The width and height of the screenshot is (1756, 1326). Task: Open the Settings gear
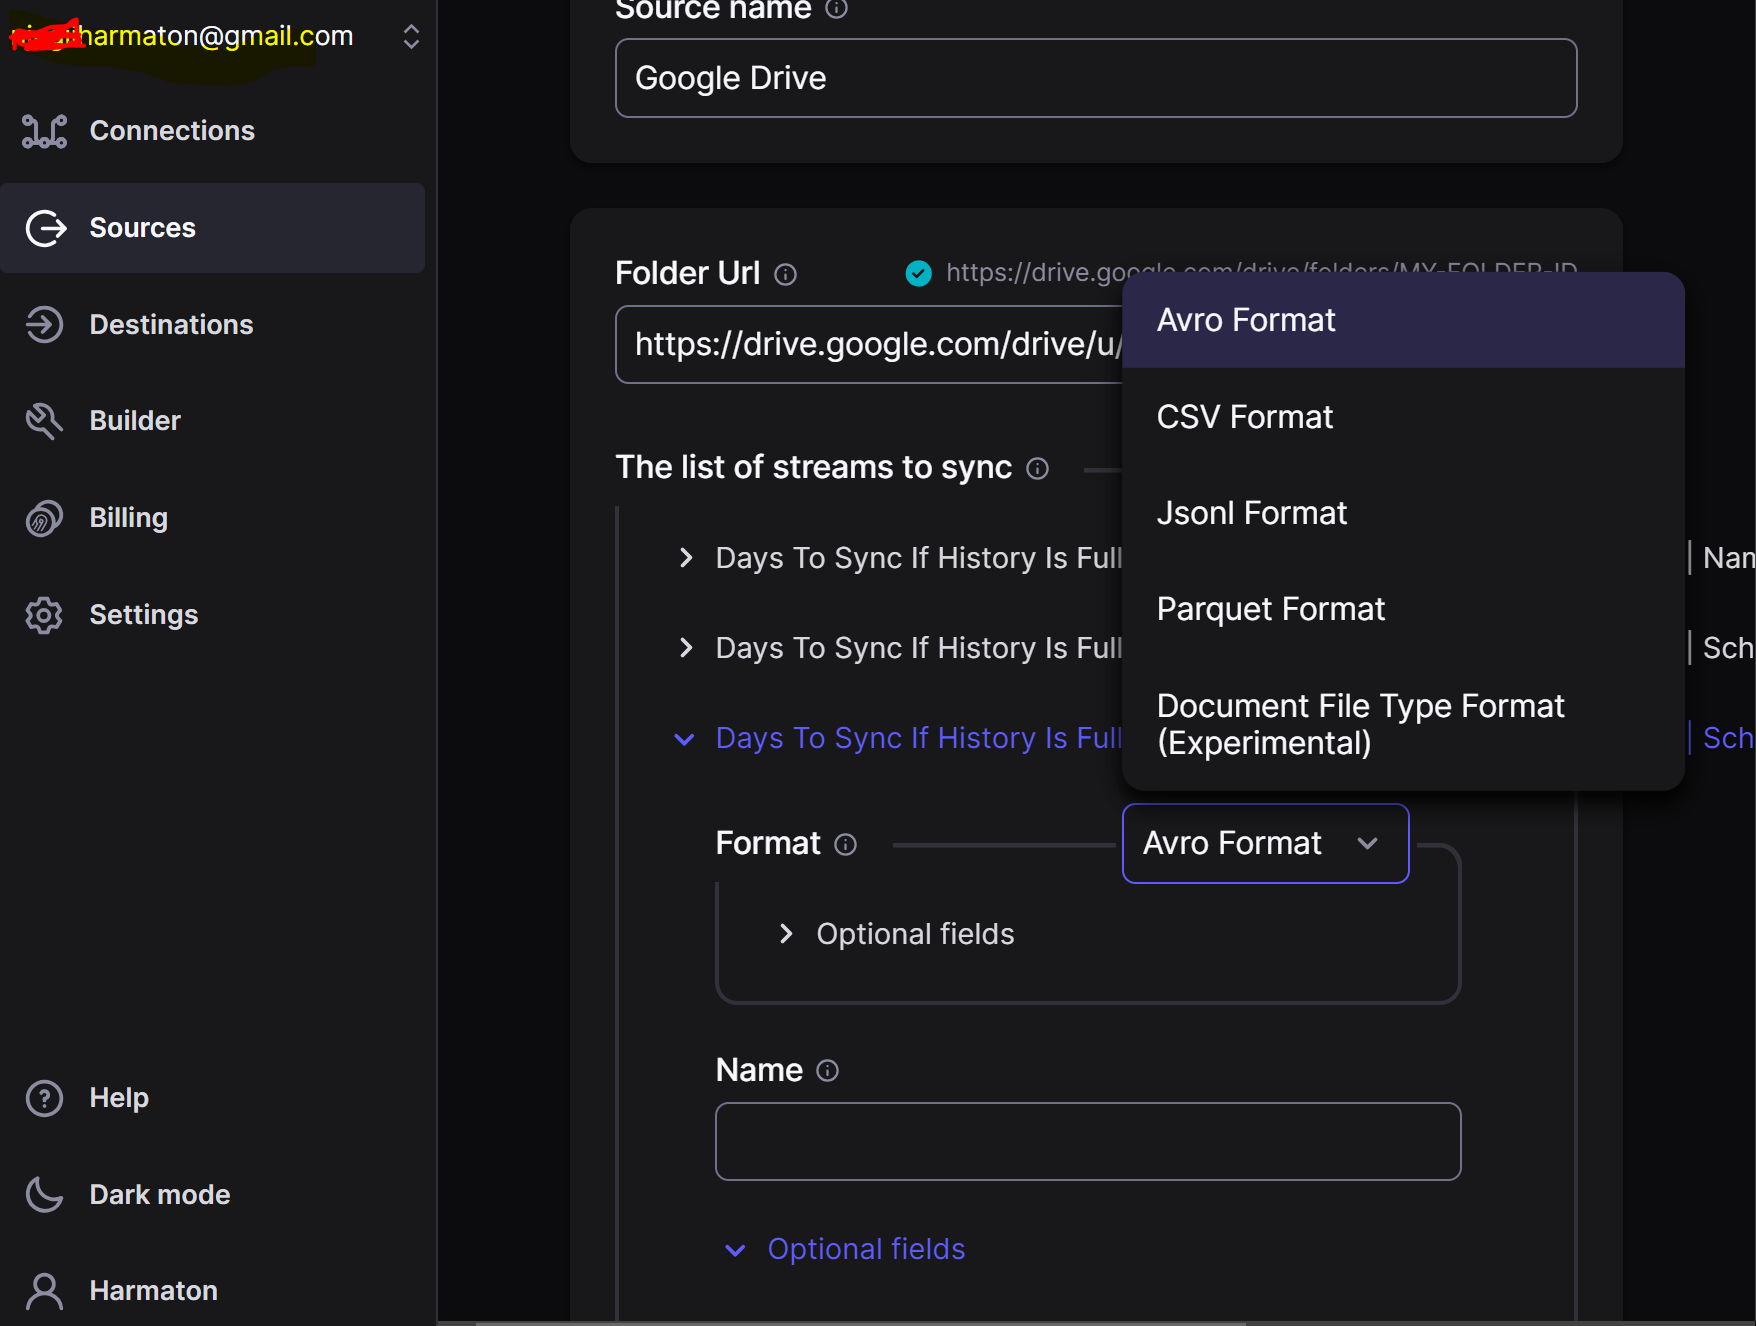click(143, 614)
